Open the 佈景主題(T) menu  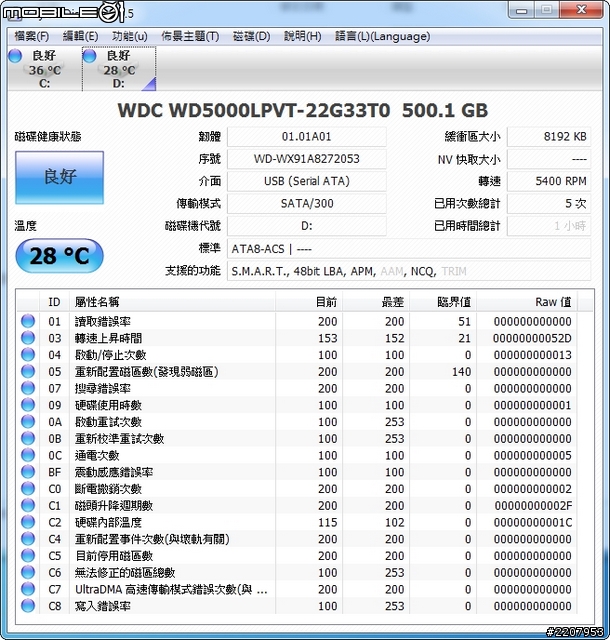(190, 36)
